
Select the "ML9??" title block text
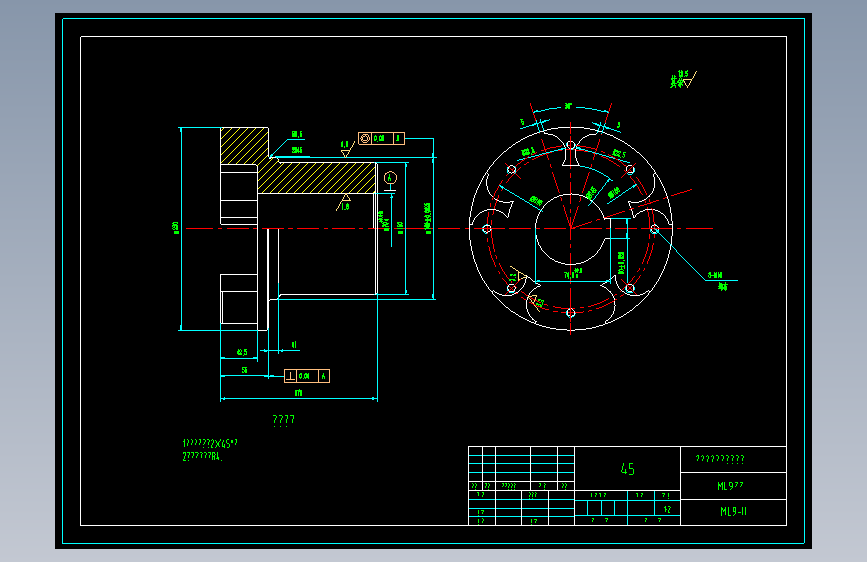[x=730, y=486]
